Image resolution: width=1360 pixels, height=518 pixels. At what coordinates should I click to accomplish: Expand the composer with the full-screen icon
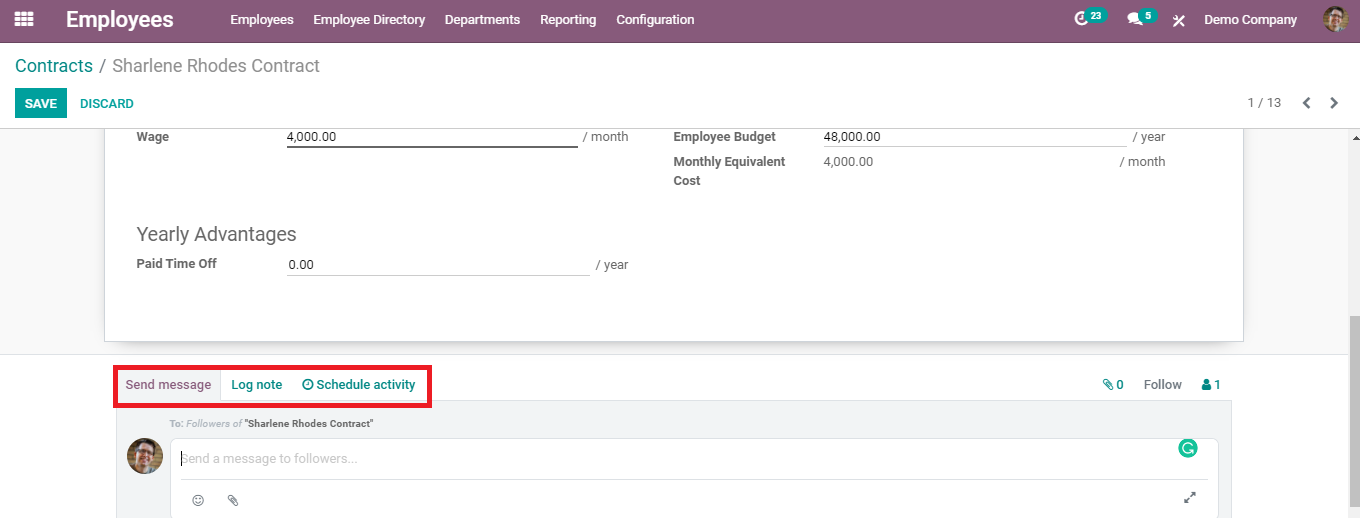click(x=1190, y=497)
